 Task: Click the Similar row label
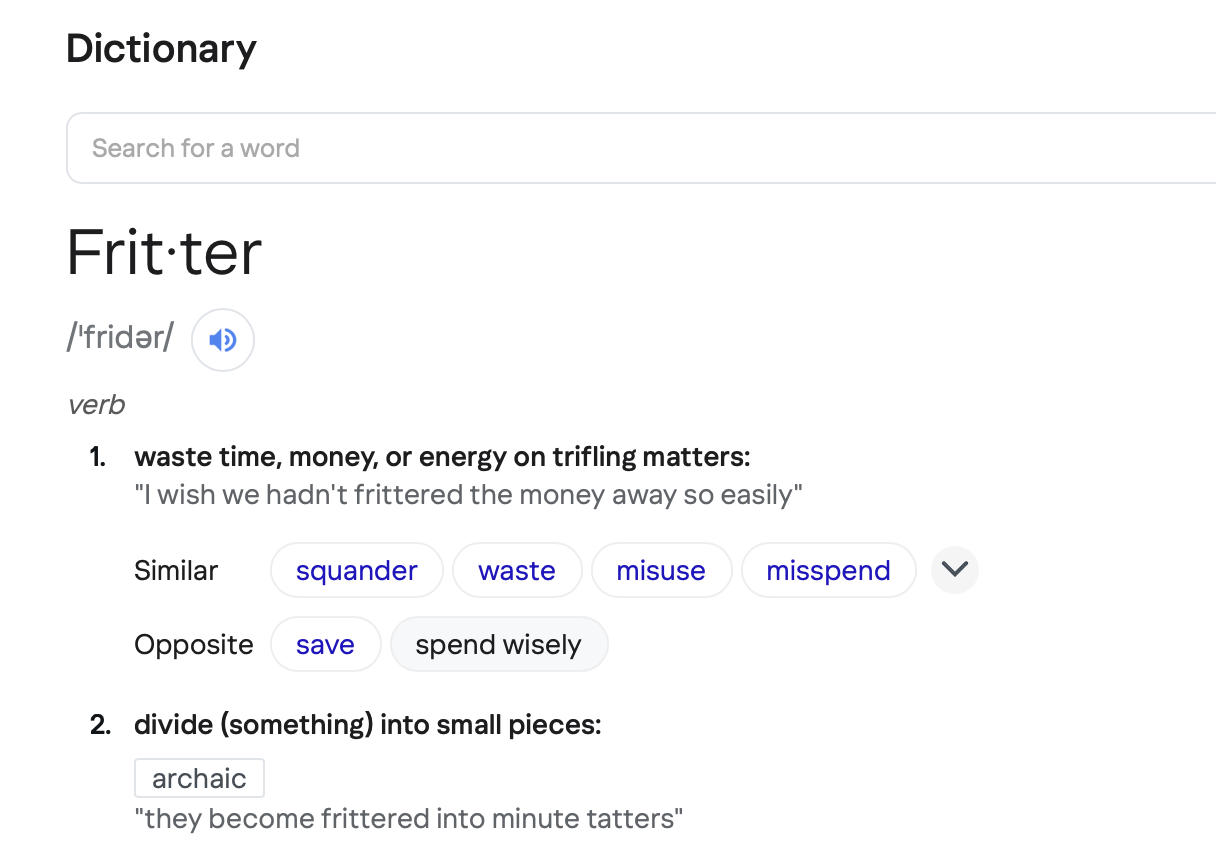[176, 570]
